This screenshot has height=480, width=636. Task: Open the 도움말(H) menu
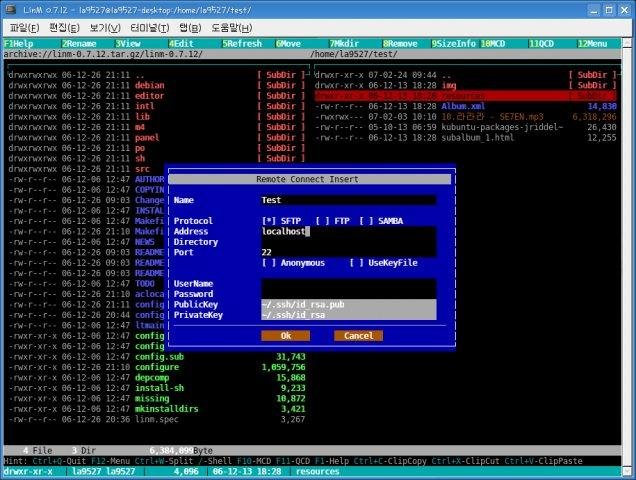coord(232,28)
